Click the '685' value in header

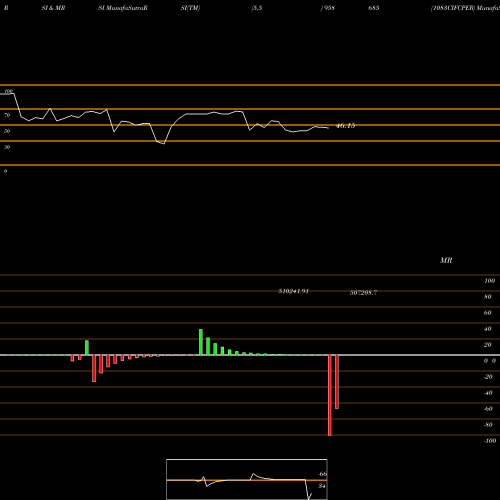click(x=374, y=8)
